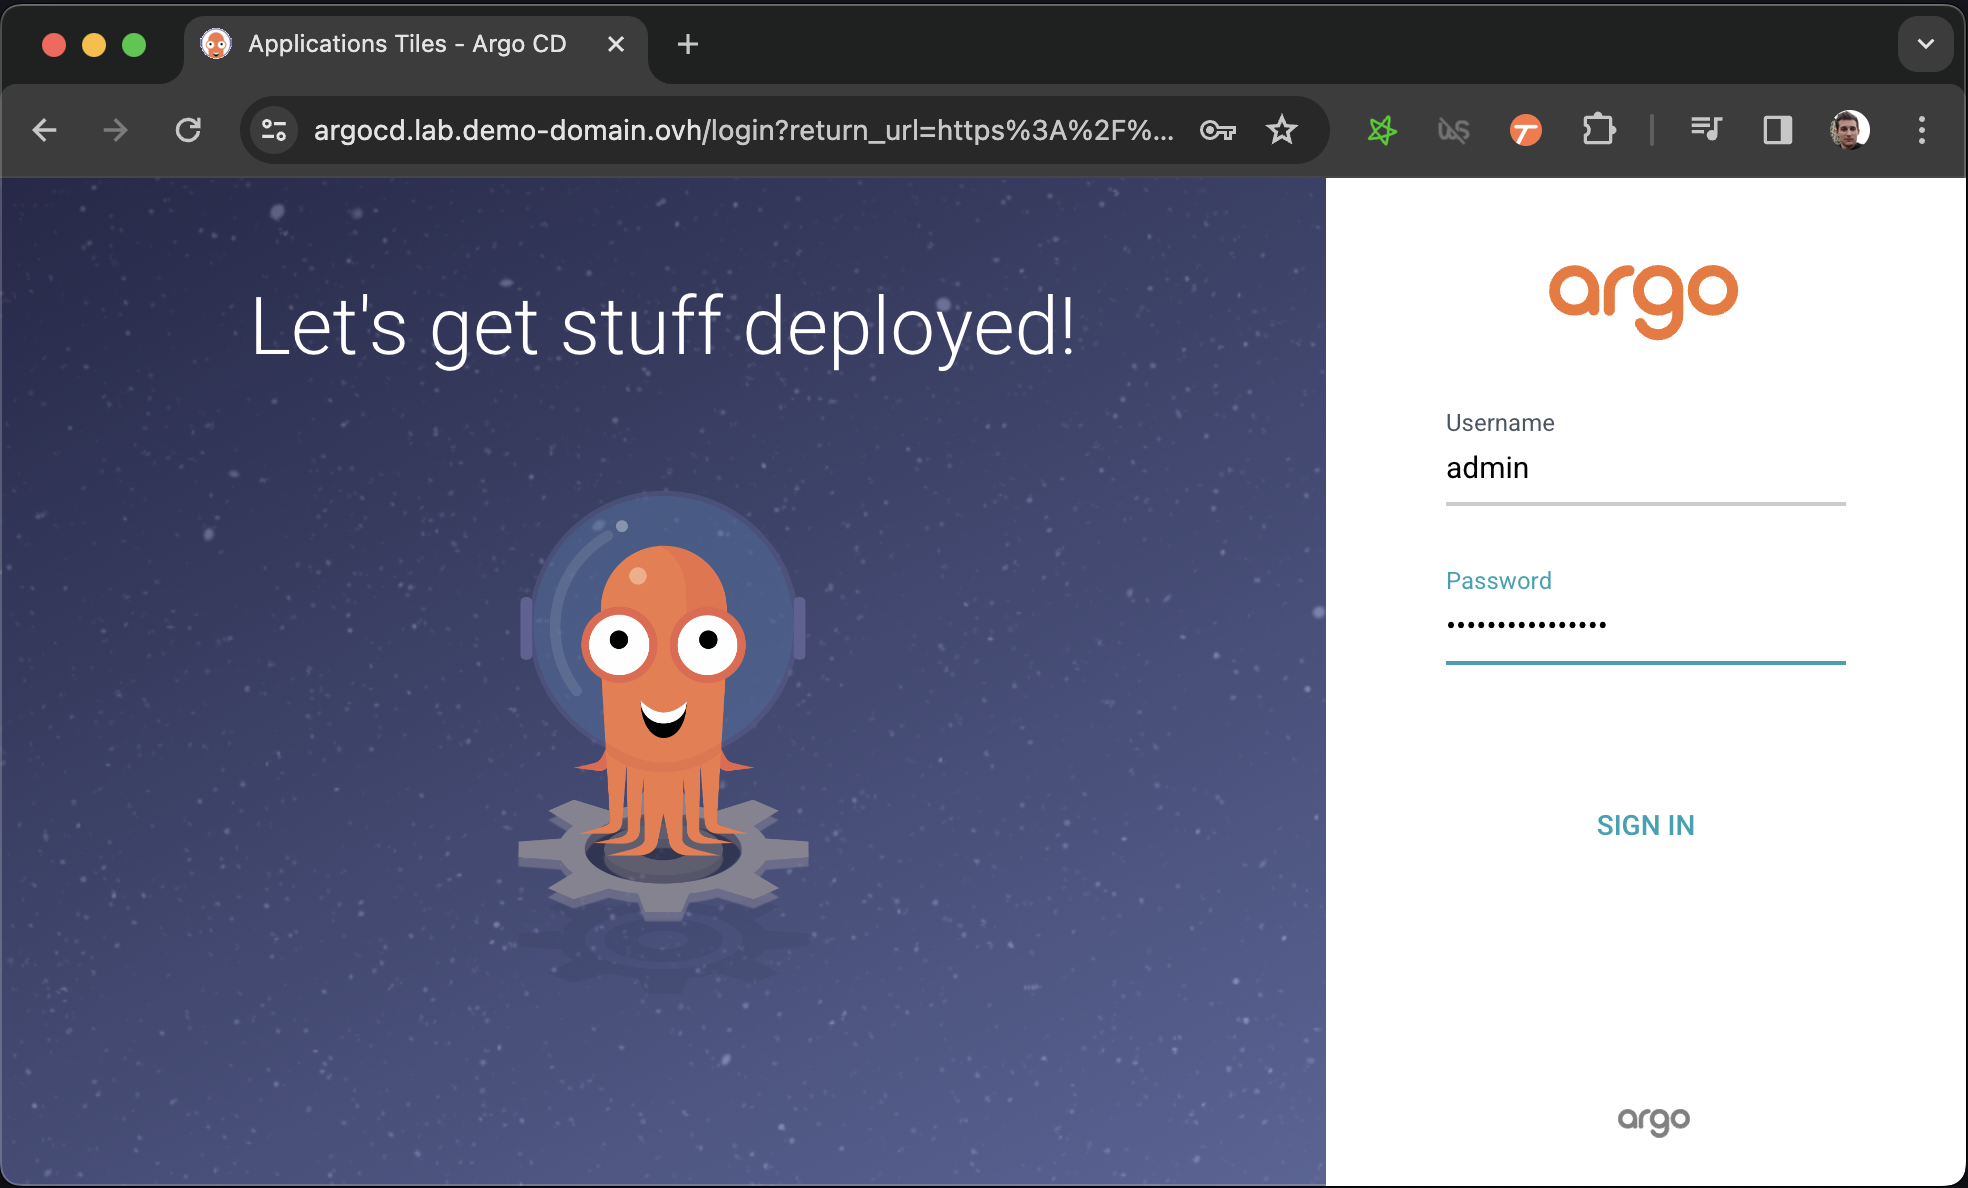Image resolution: width=1968 pixels, height=1188 pixels.
Task: Focus the Username input field
Action: [x=1645, y=469]
